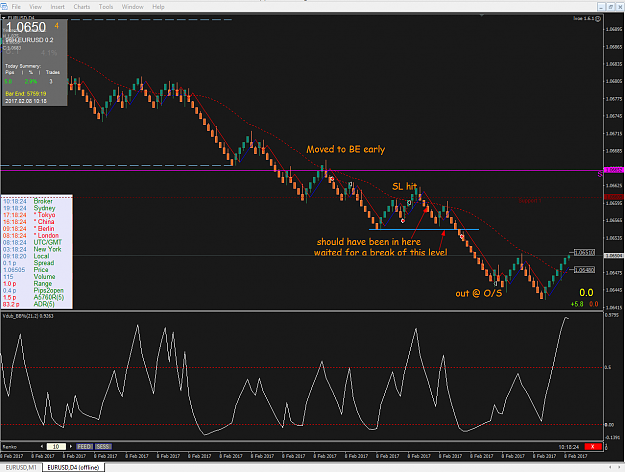Select 'waited for a break of this level' text

(x=380, y=252)
